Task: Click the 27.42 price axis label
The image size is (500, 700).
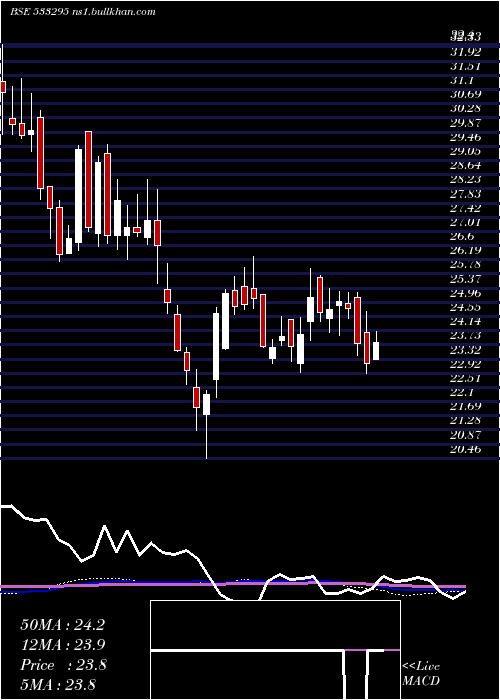Action: pyautogui.click(x=466, y=208)
